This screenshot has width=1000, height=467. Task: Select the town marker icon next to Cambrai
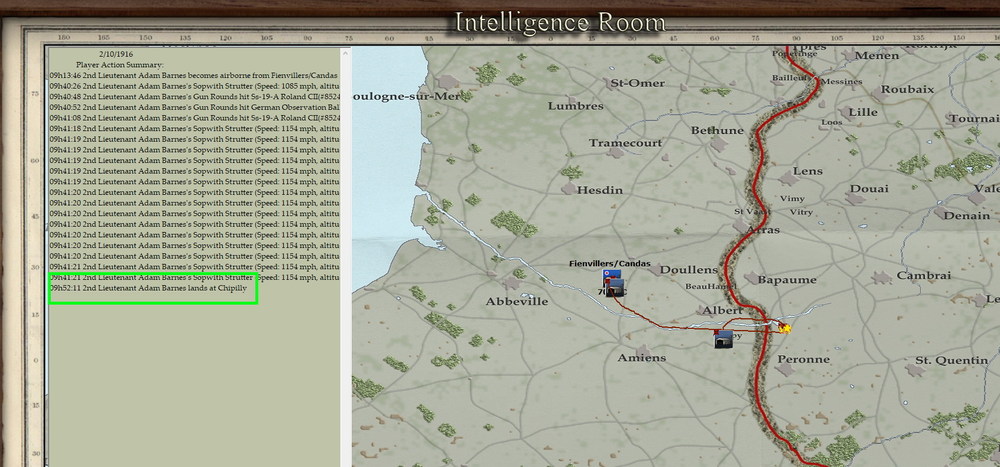pyautogui.click(x=882, y=278)
